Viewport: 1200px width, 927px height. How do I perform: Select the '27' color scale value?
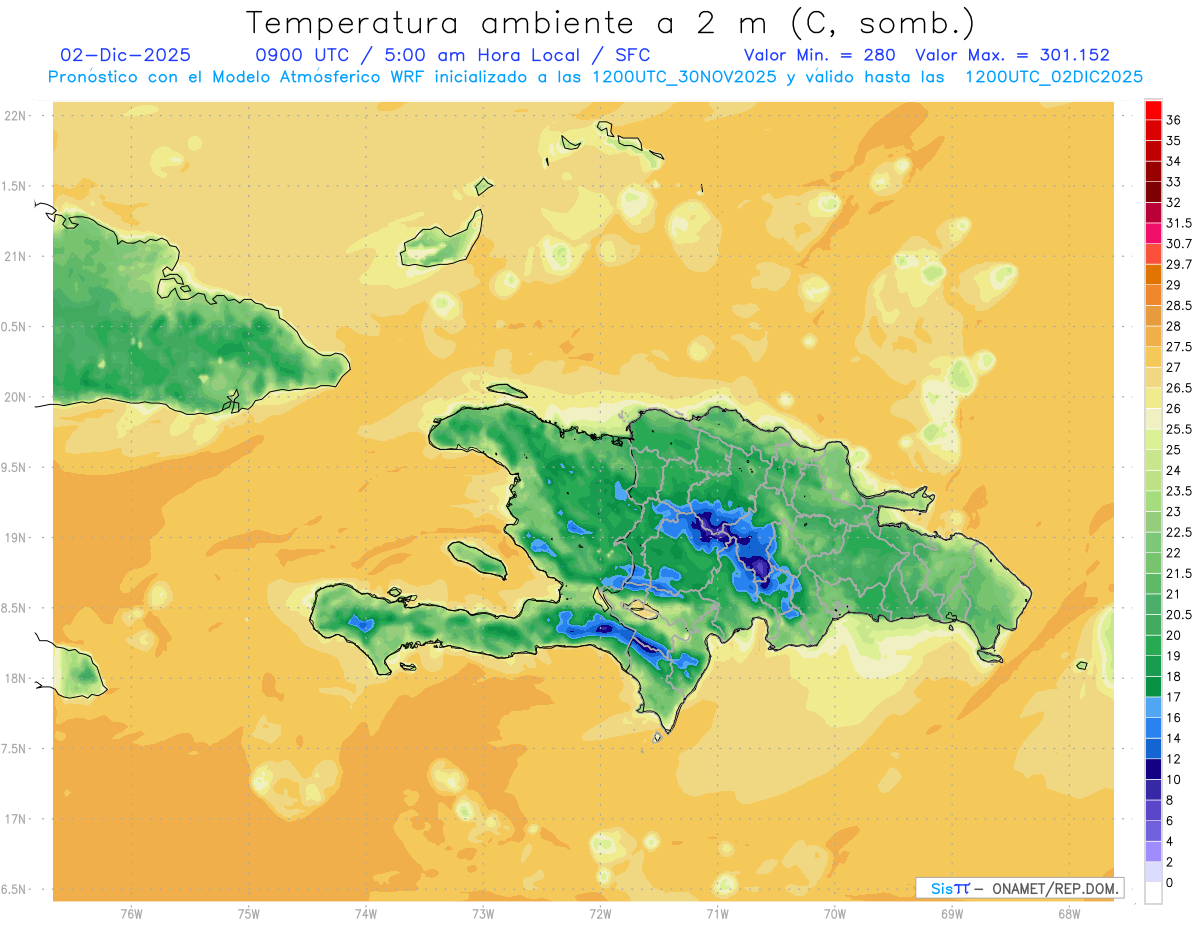1174,368
